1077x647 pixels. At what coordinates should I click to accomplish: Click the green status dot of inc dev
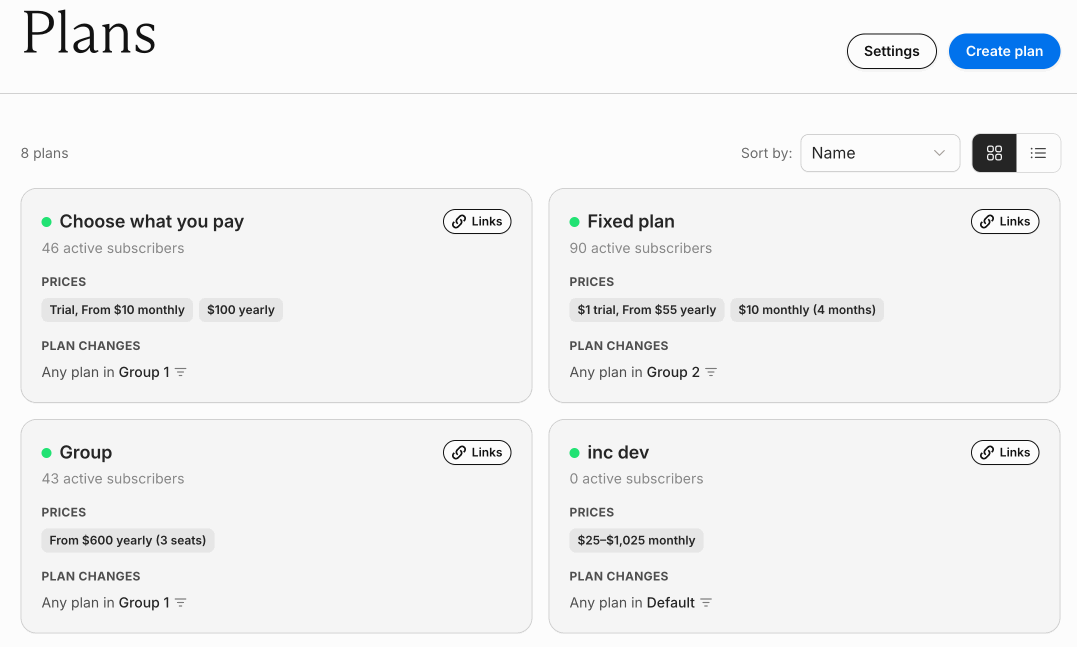click(574, 453)
